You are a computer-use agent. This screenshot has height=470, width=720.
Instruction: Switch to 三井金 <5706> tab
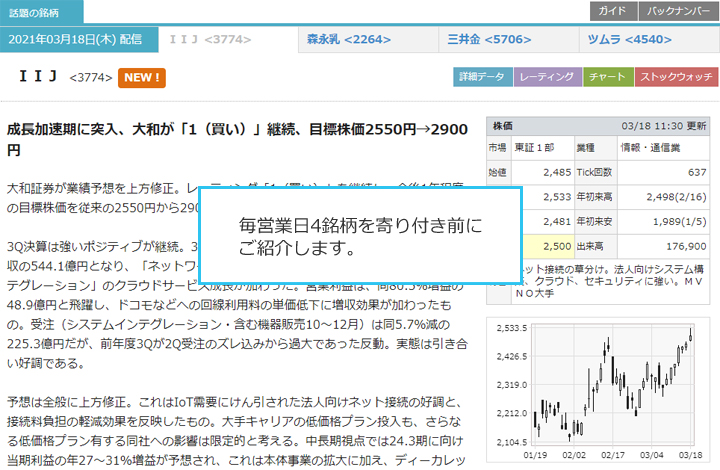(509, 39)
